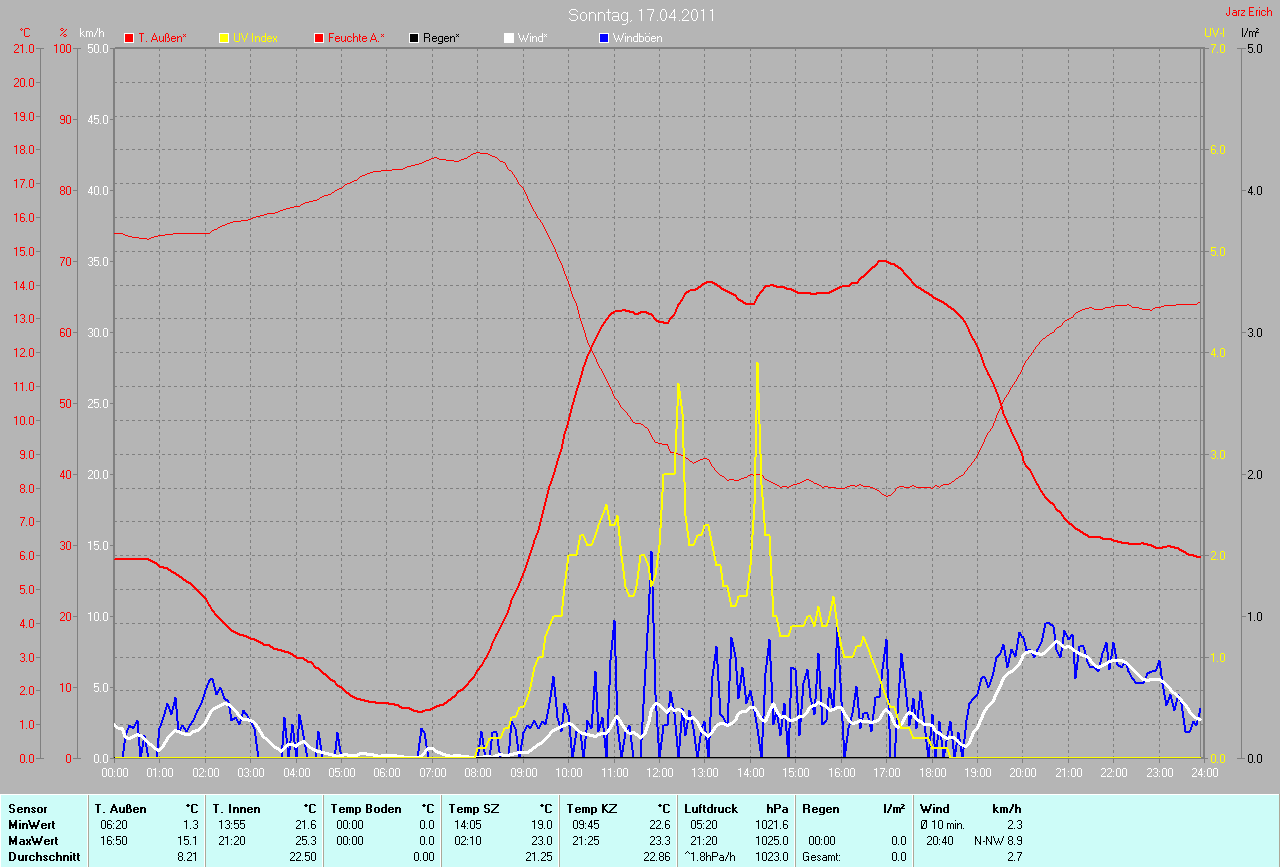
Task: Click the 'Gesamt:' rain total label
Action: pyautogui.click(x=822, y=857)
